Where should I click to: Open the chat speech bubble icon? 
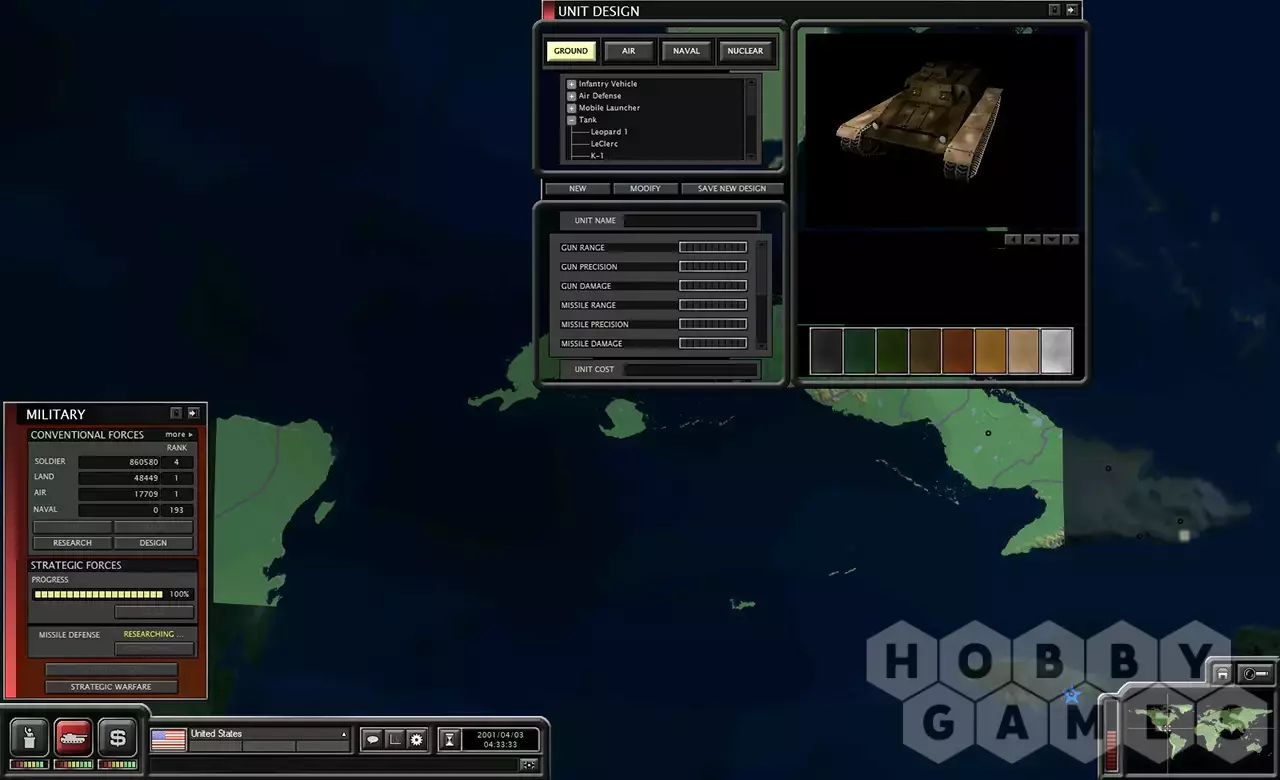coord(372,739)
